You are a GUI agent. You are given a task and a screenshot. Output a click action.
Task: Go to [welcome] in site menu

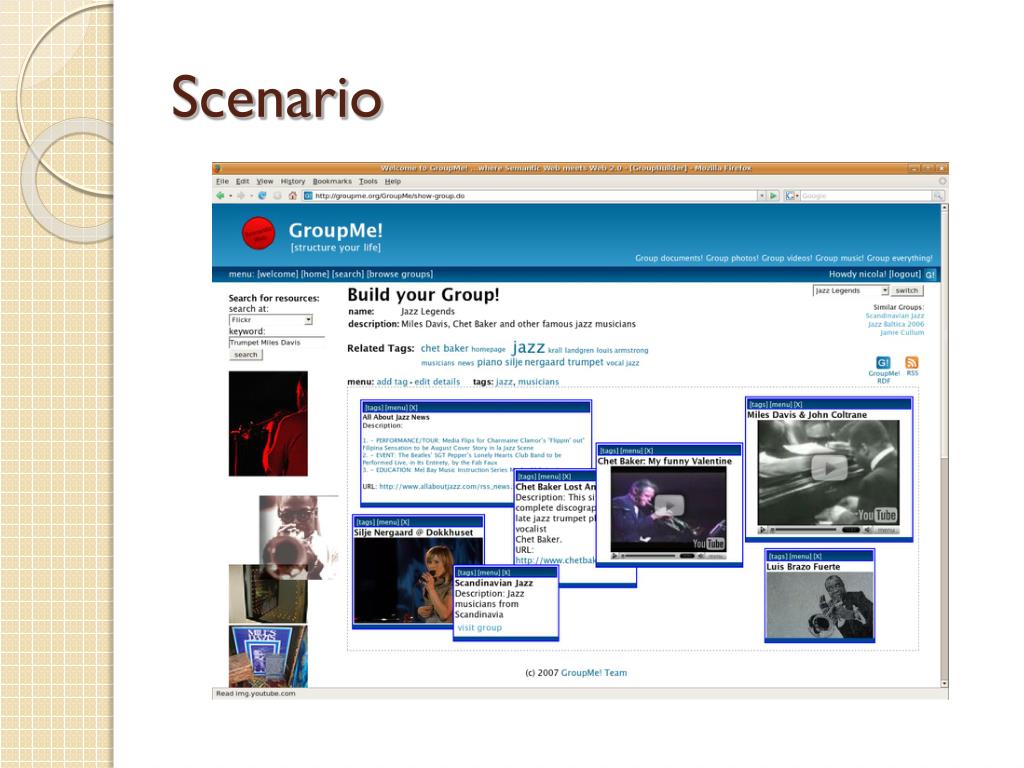pos(278,274)
